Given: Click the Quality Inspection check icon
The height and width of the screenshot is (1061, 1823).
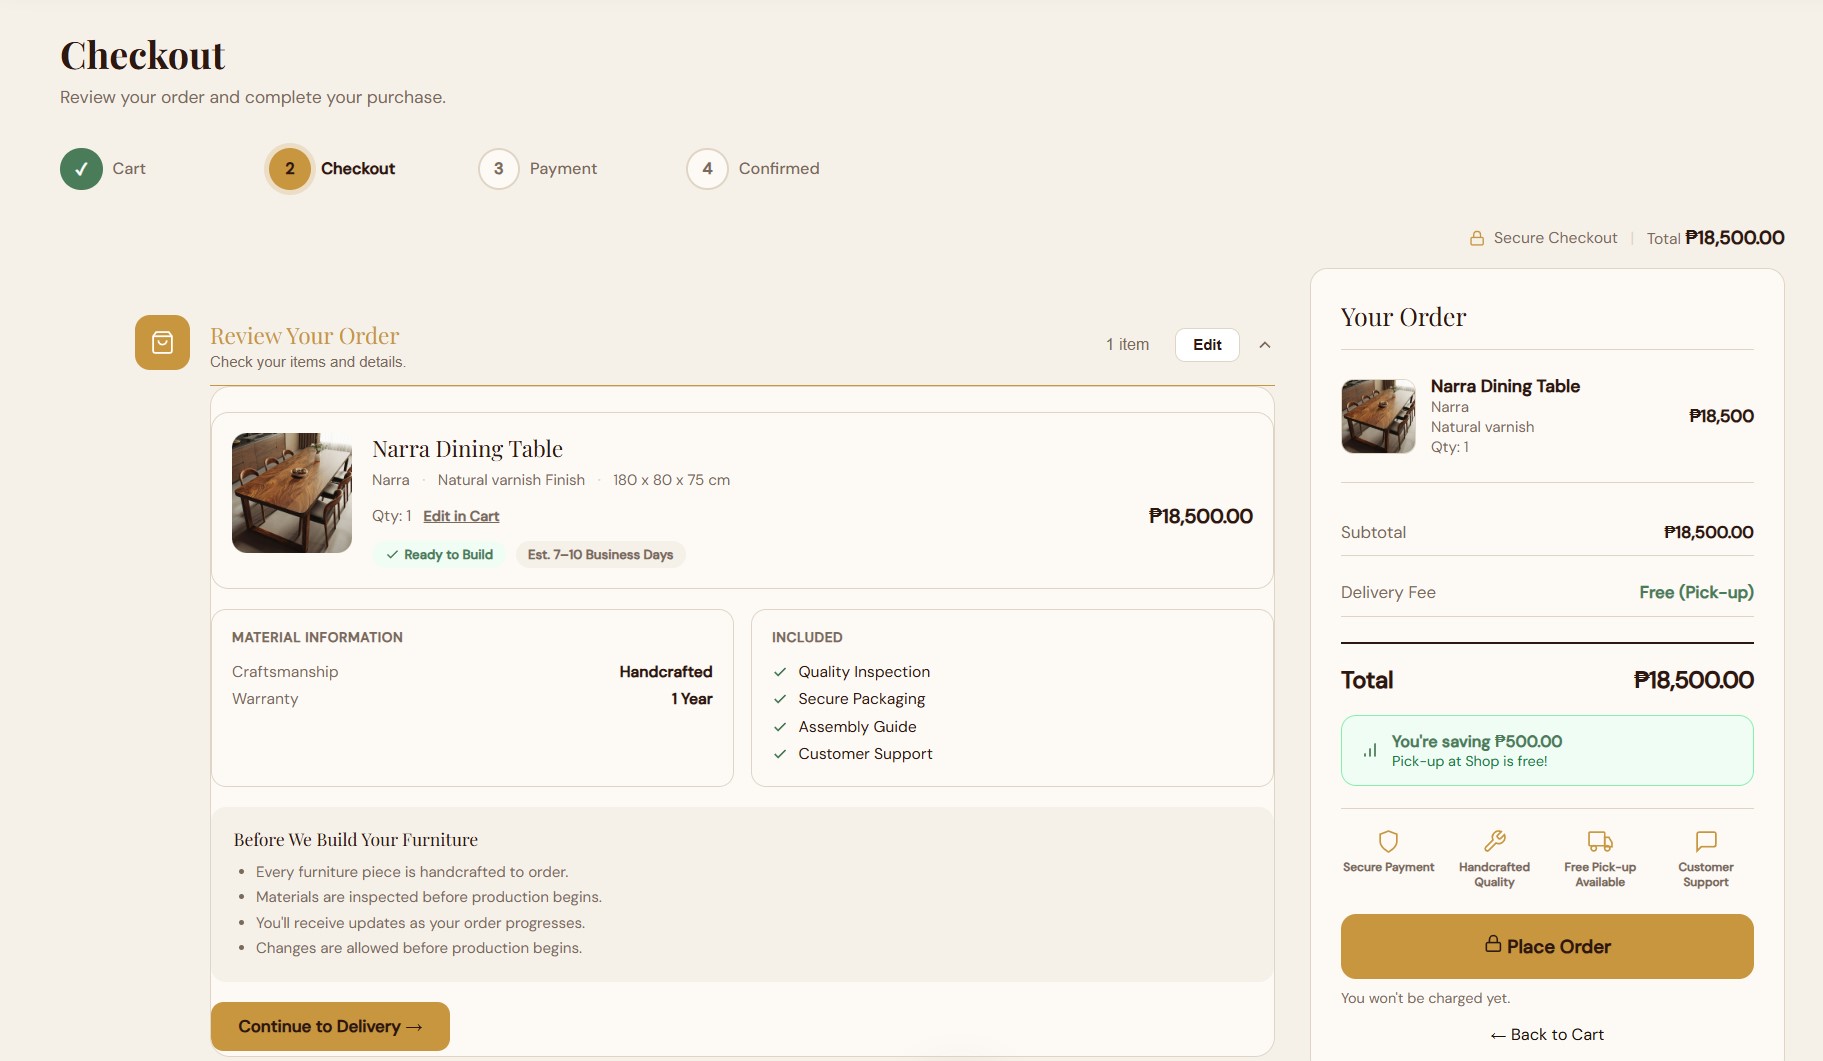Looking at the screenshot, I should click(780, 672).
